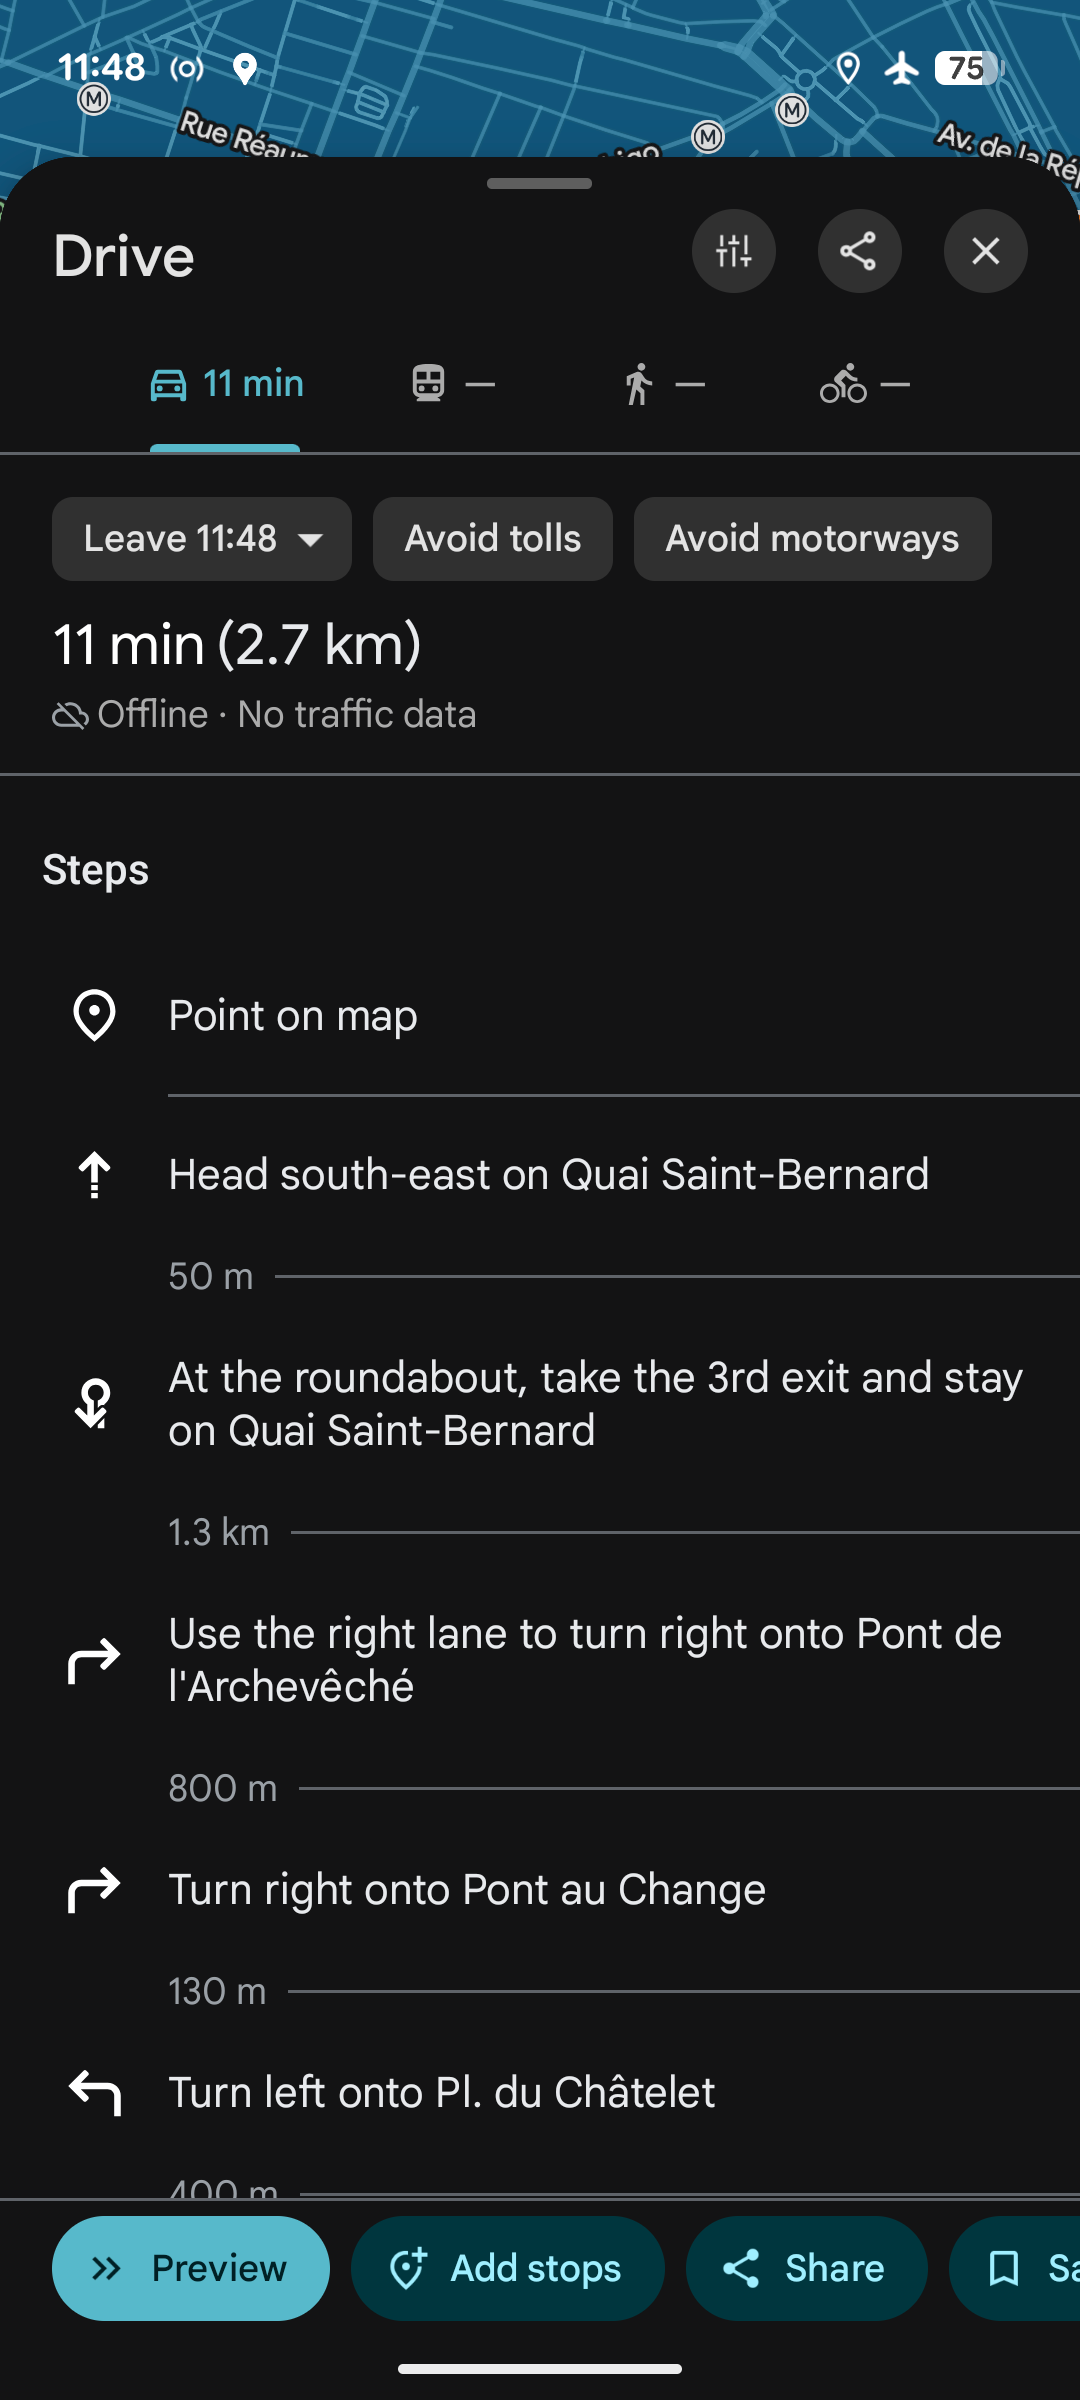This screenshot has width=1080, height=2400.
Task: Tap the turn right onto Pont au Change step
Action: [467, 1890]
